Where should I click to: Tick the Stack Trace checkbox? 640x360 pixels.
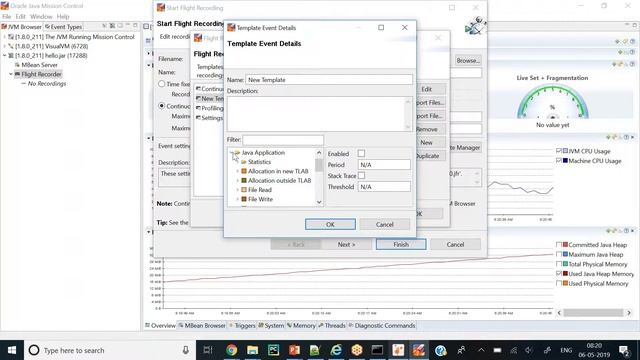(x=361, y=176)
